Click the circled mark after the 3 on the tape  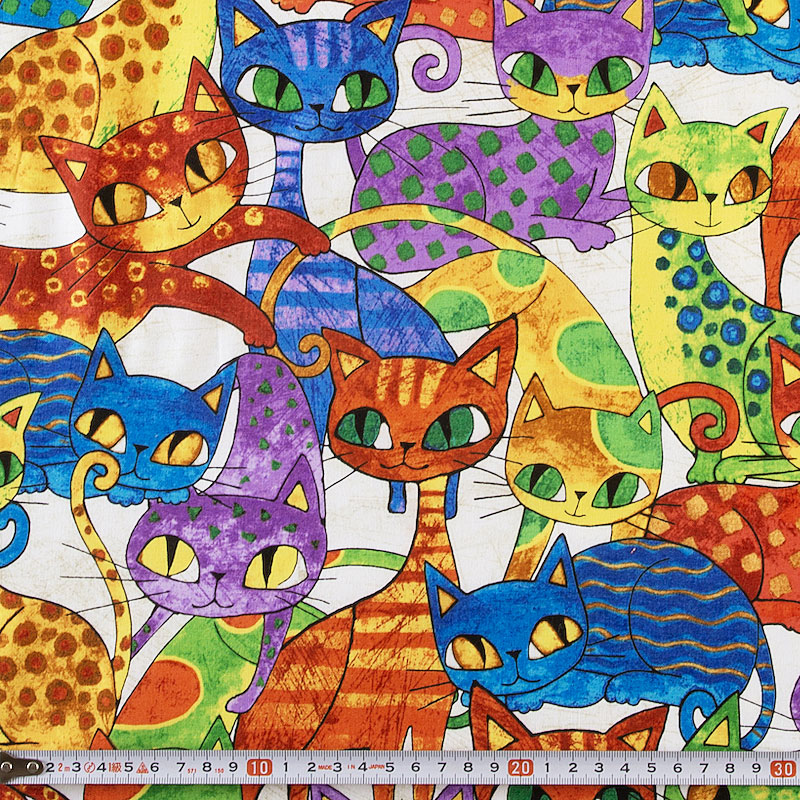(89, 768)
